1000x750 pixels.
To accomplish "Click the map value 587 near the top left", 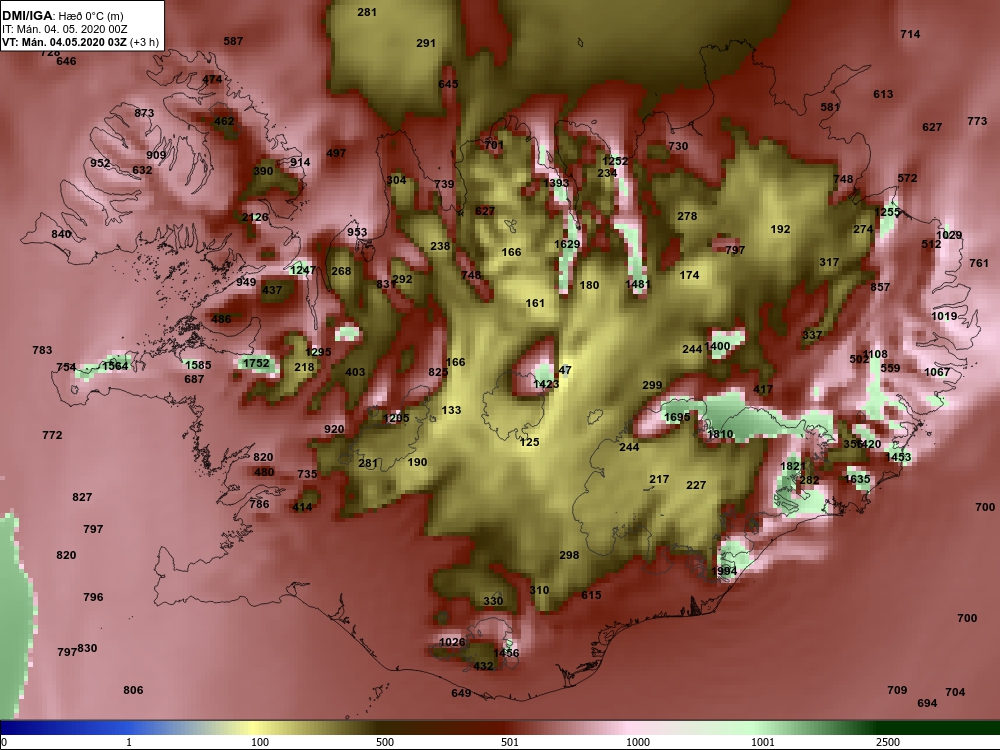I will tap(233, 41).
